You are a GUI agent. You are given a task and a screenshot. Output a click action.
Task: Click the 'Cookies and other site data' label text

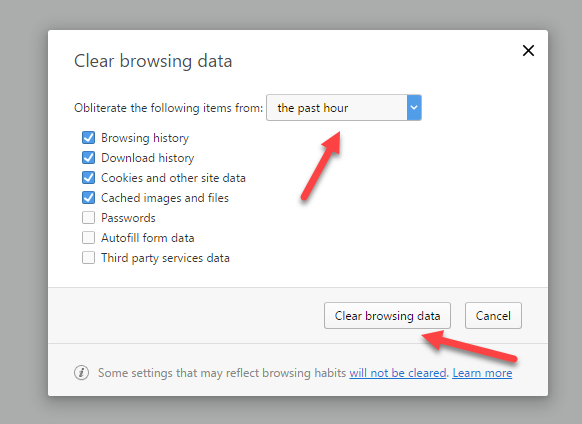(x=173, y=178)
